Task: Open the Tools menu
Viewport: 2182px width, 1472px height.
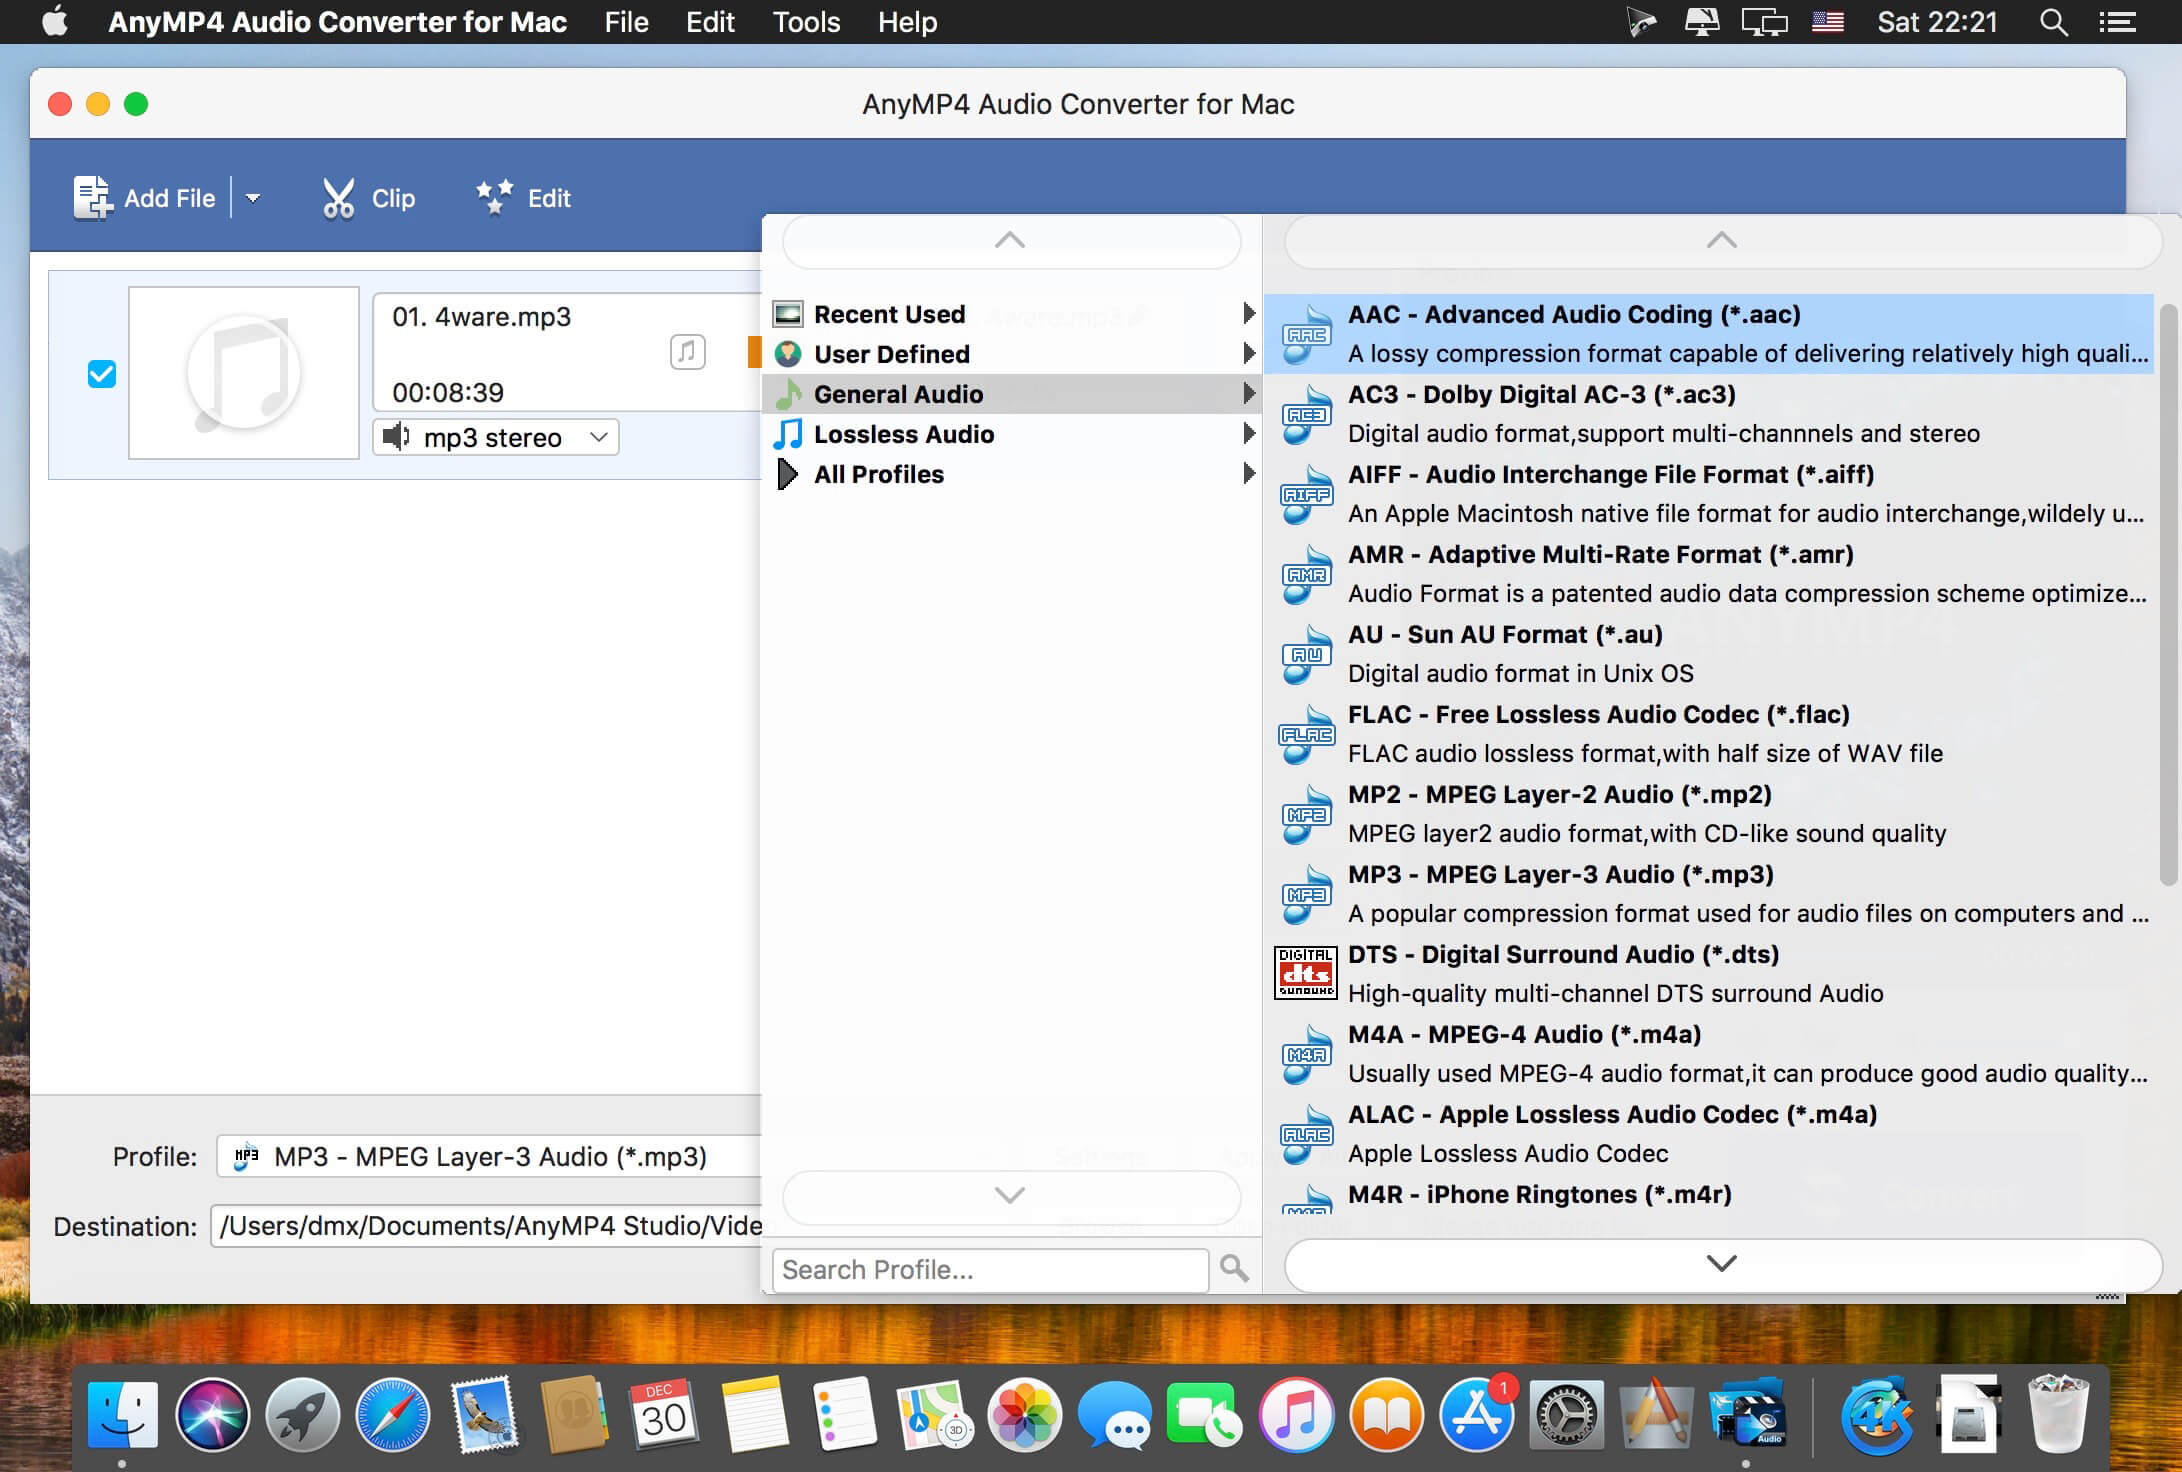Action: pyautogui.click(x=805, y=22)
